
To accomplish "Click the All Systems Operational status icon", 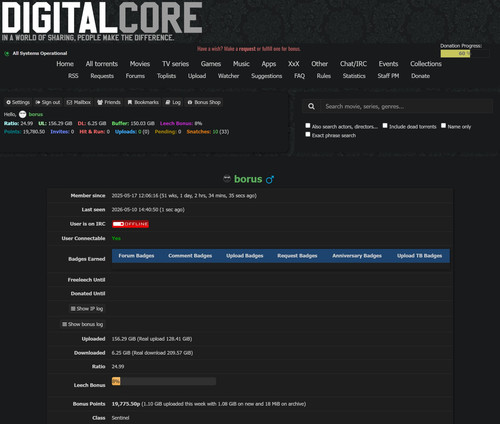I will [x=7, y=54].
